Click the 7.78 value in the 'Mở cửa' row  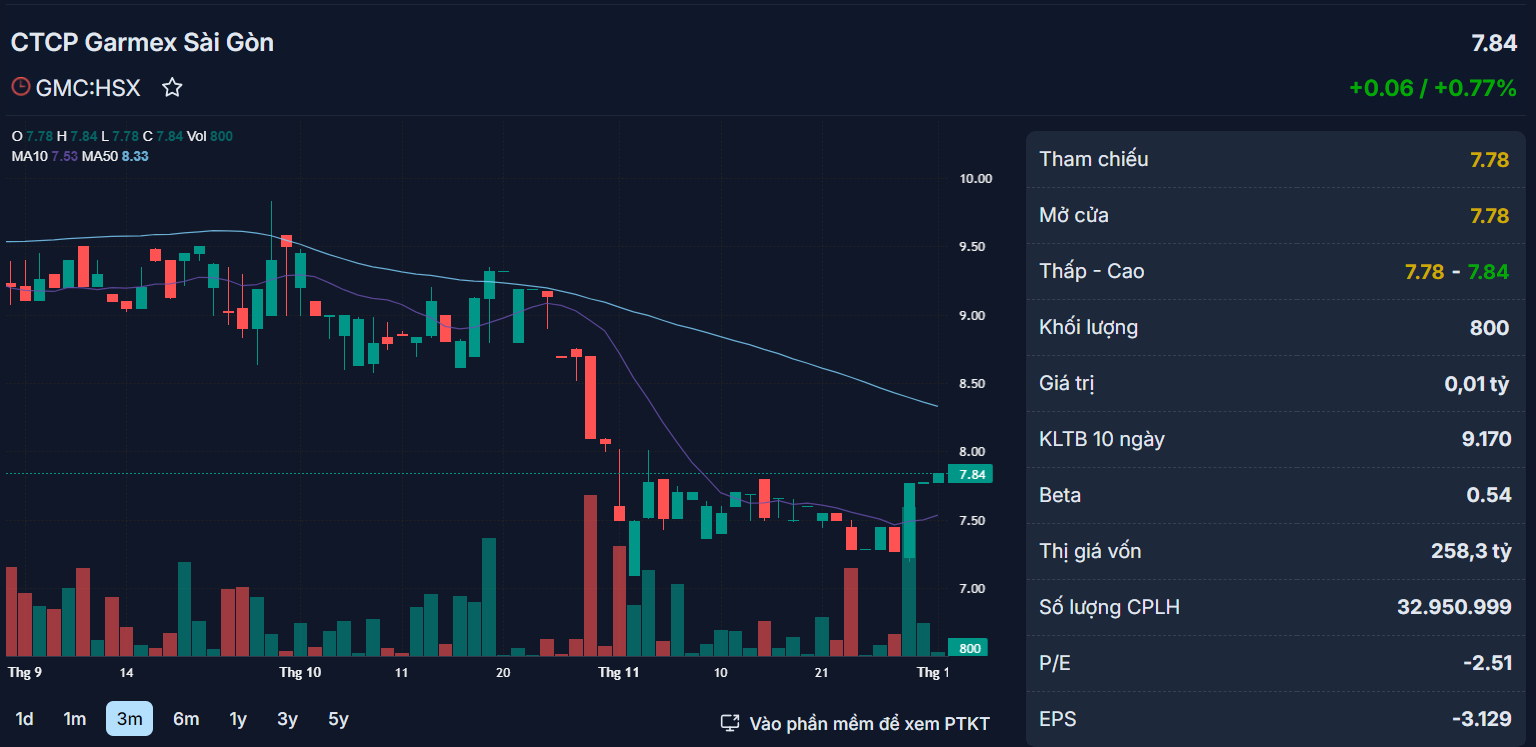coord(1489,215)
